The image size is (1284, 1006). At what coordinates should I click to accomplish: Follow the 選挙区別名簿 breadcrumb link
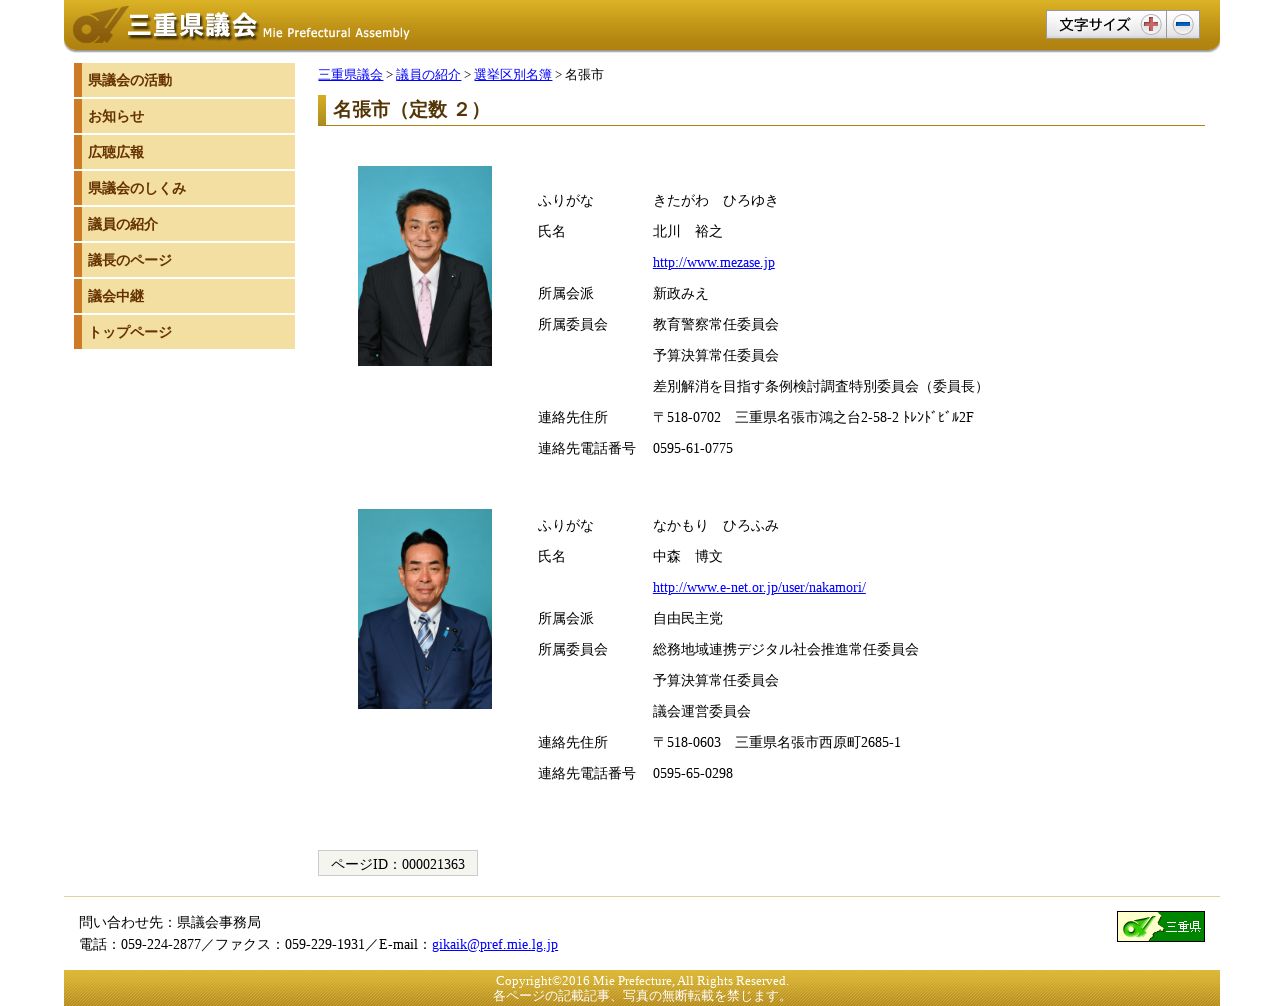[513, 75]
